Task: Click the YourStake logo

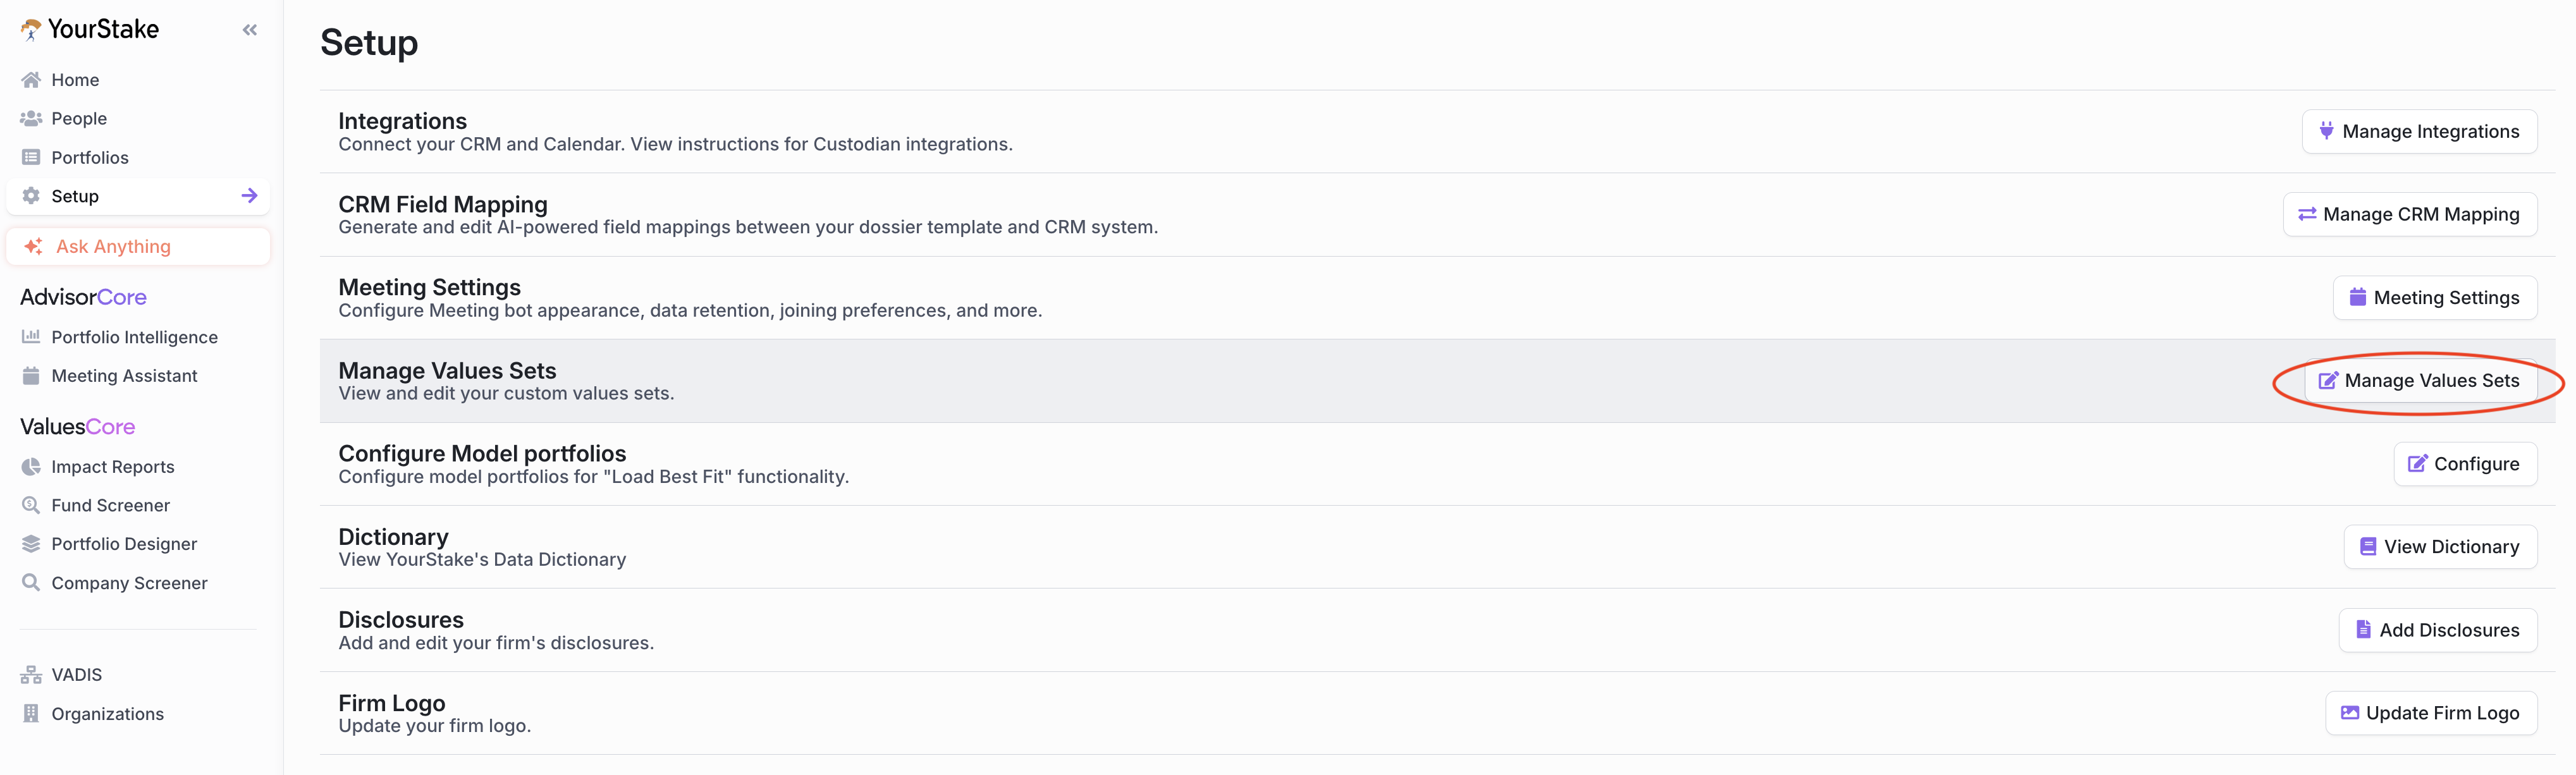Action: [90, 29]
